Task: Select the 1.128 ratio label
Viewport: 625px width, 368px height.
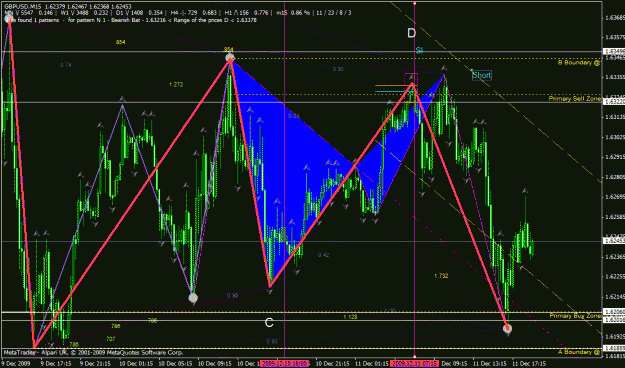Action: (350, 317)
